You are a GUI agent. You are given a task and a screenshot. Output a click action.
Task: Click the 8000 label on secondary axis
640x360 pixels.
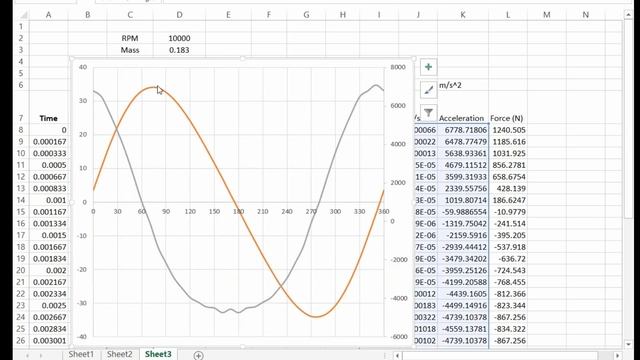398,67
